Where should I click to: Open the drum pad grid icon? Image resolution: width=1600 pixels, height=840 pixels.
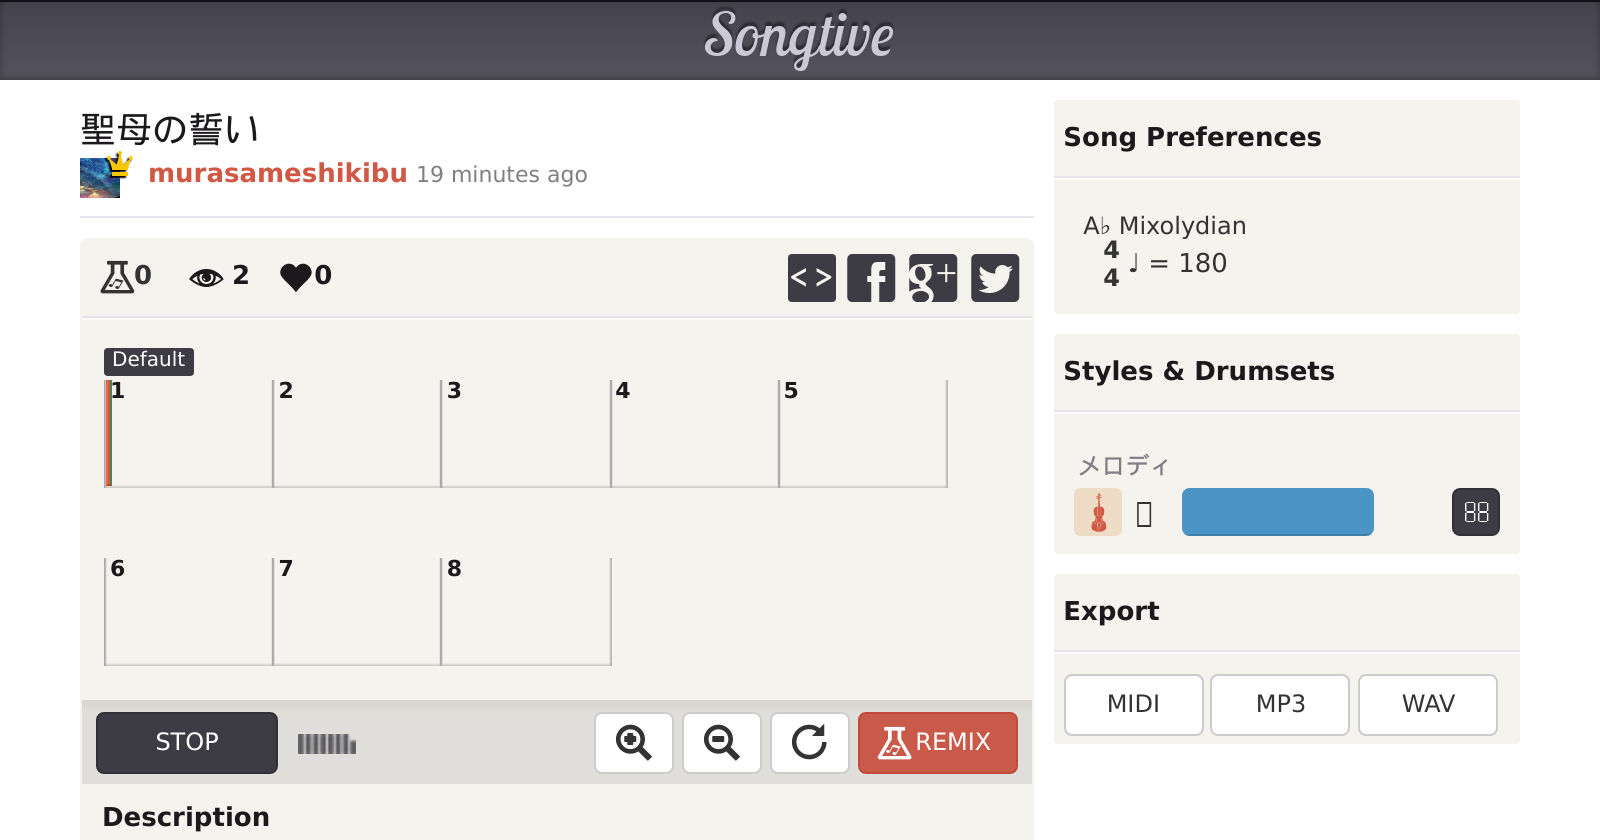pos(1475,512)
